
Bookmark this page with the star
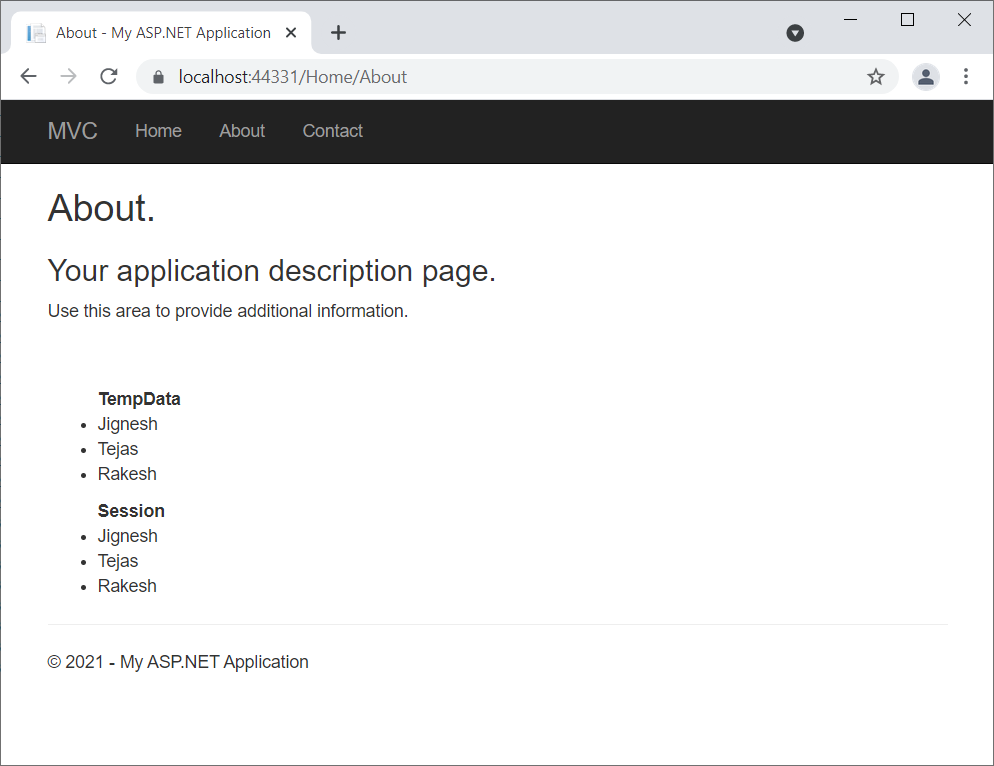876,77
